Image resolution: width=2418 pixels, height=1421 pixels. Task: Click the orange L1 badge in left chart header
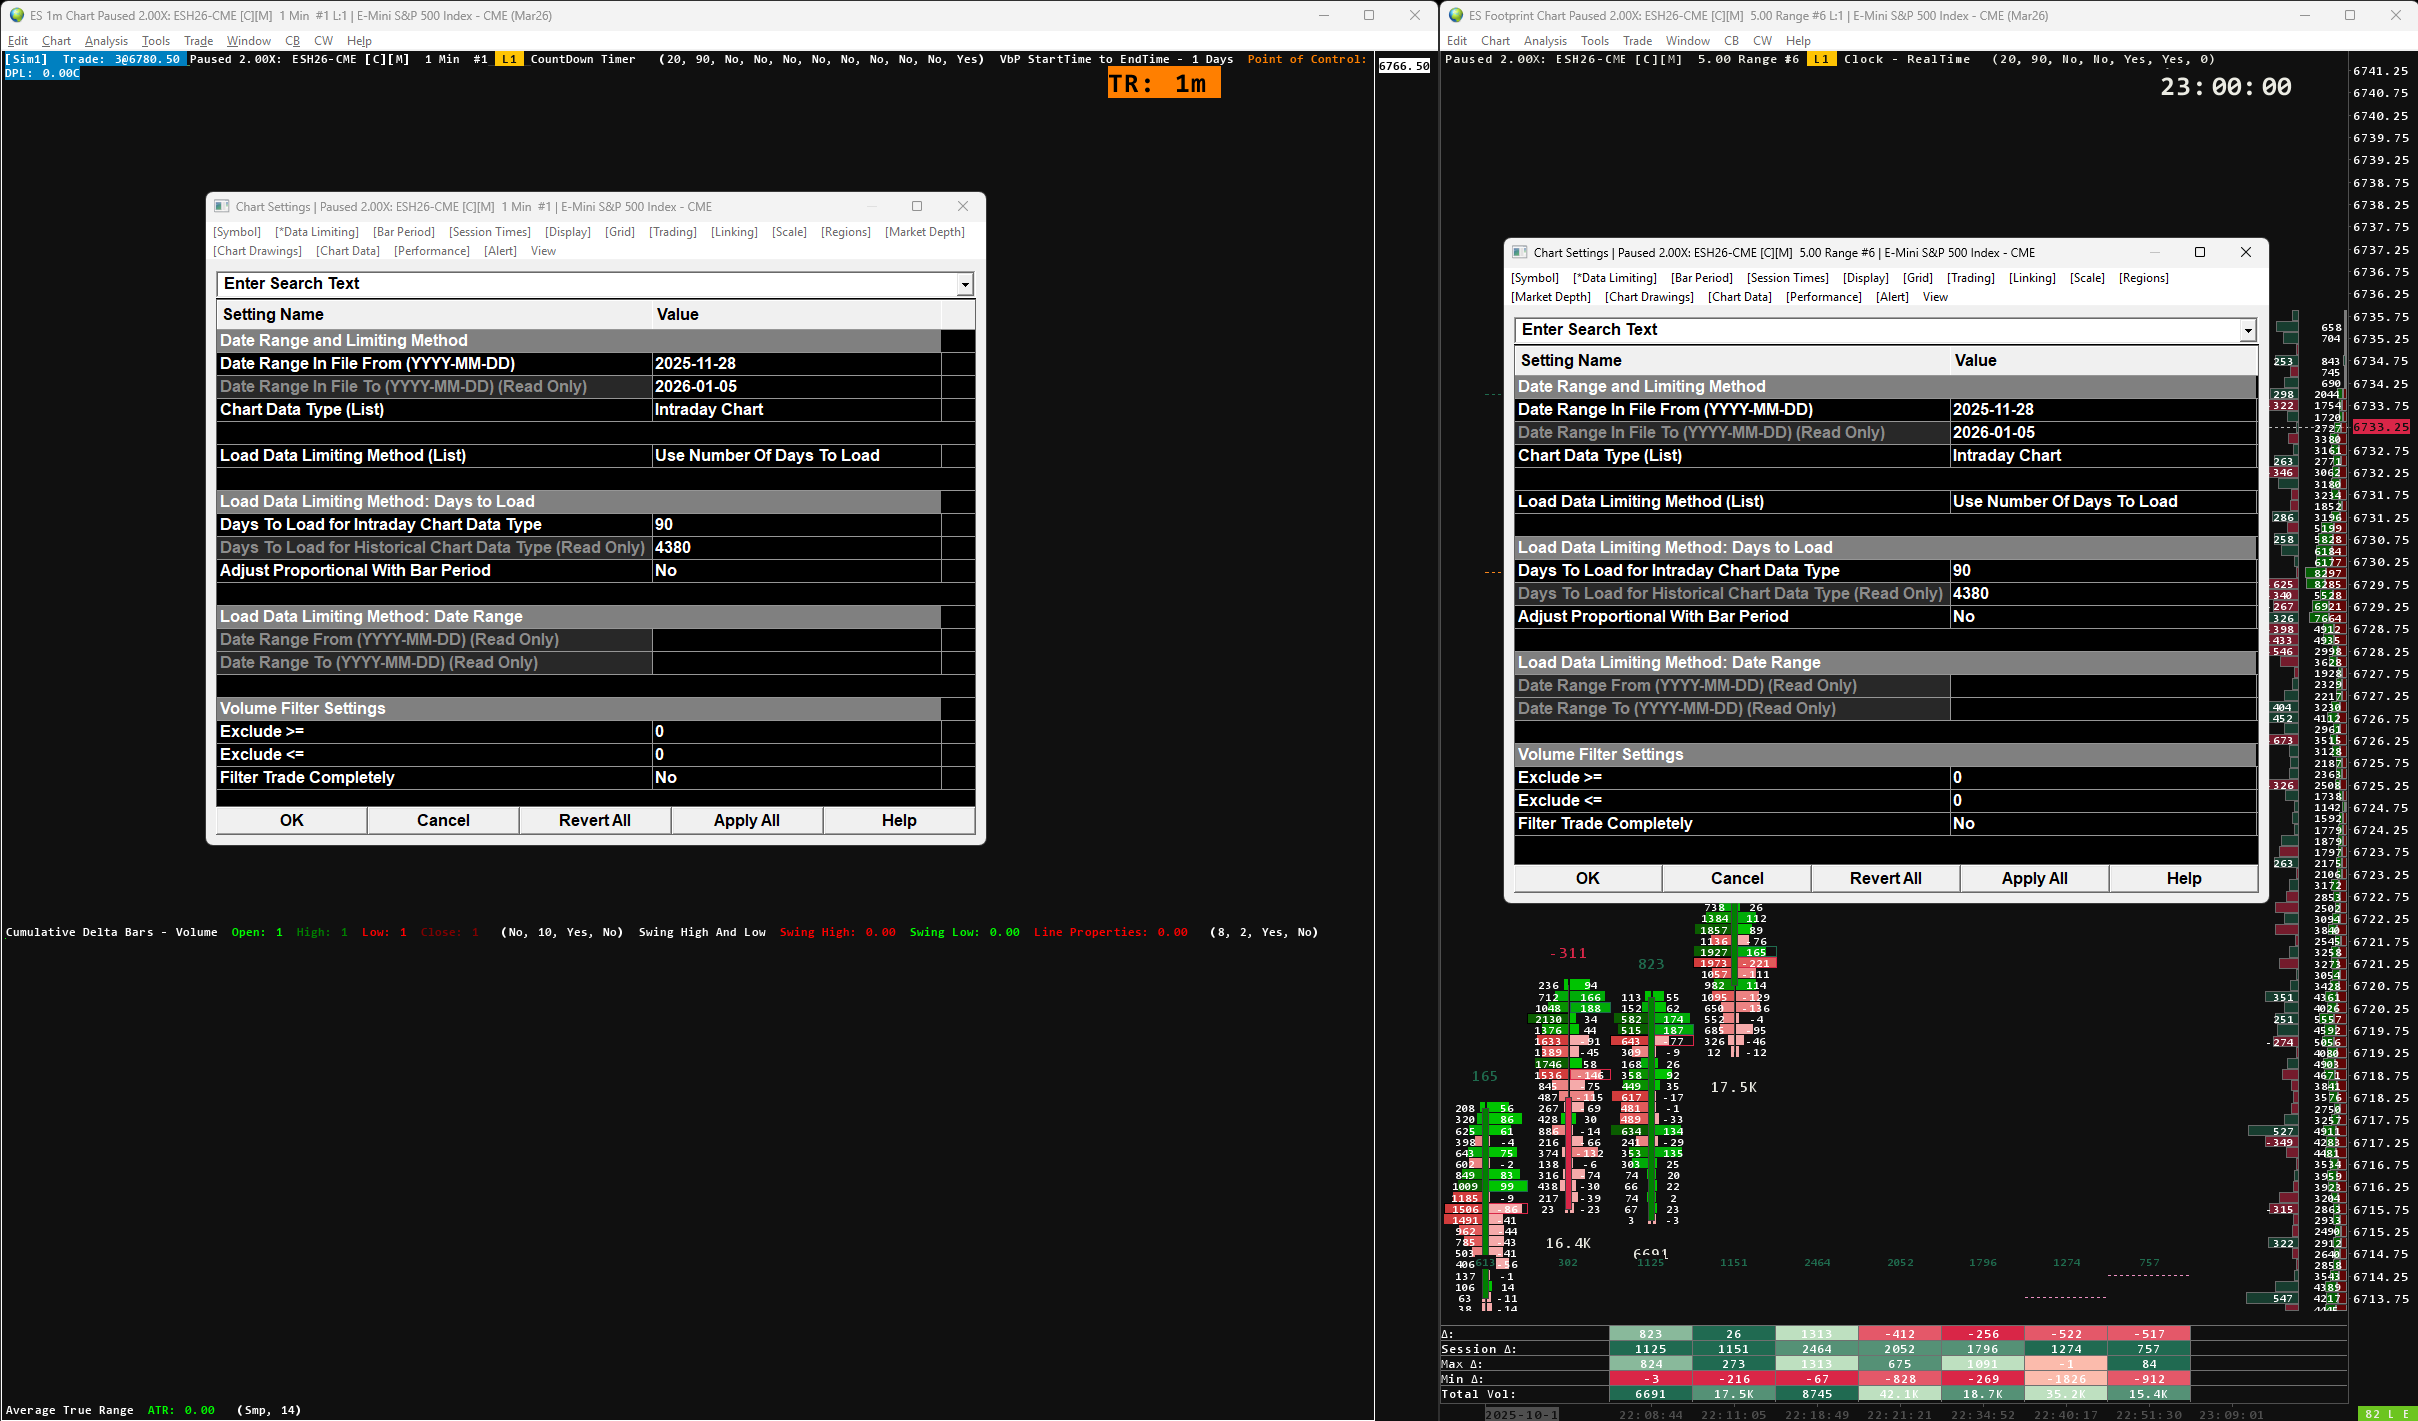click(509, 59)
